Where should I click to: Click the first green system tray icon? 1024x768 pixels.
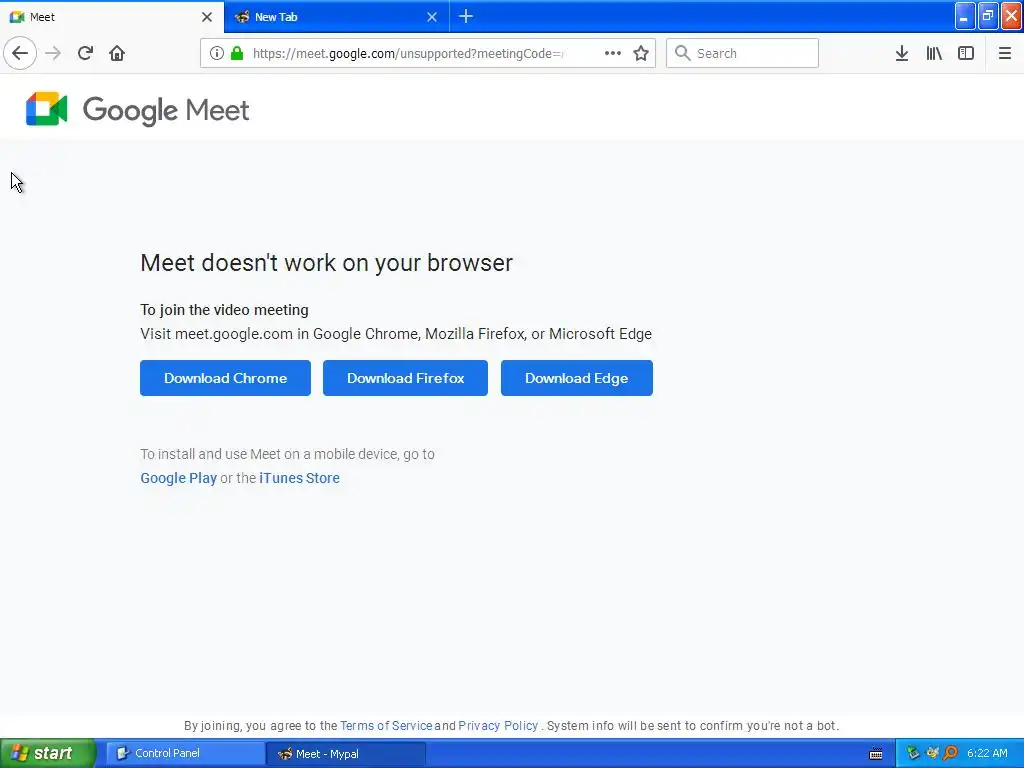click(x=913, y=753)
